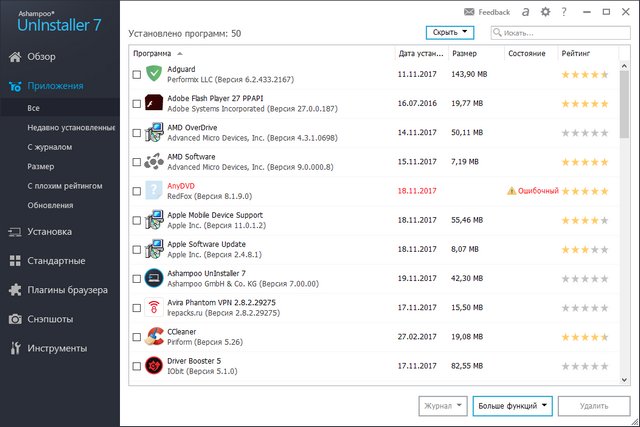640x427 pixels.
Task: Open the Feedback link
Action: 487,12
